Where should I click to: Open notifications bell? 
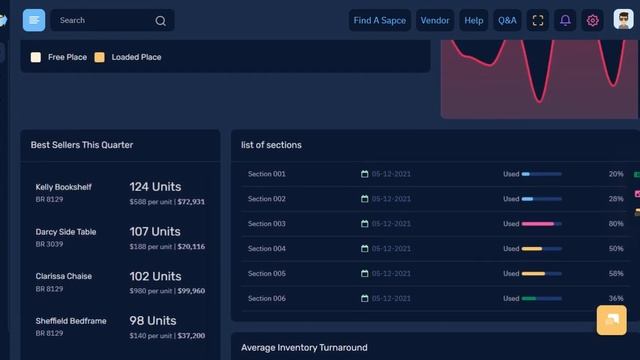point(565,20)
